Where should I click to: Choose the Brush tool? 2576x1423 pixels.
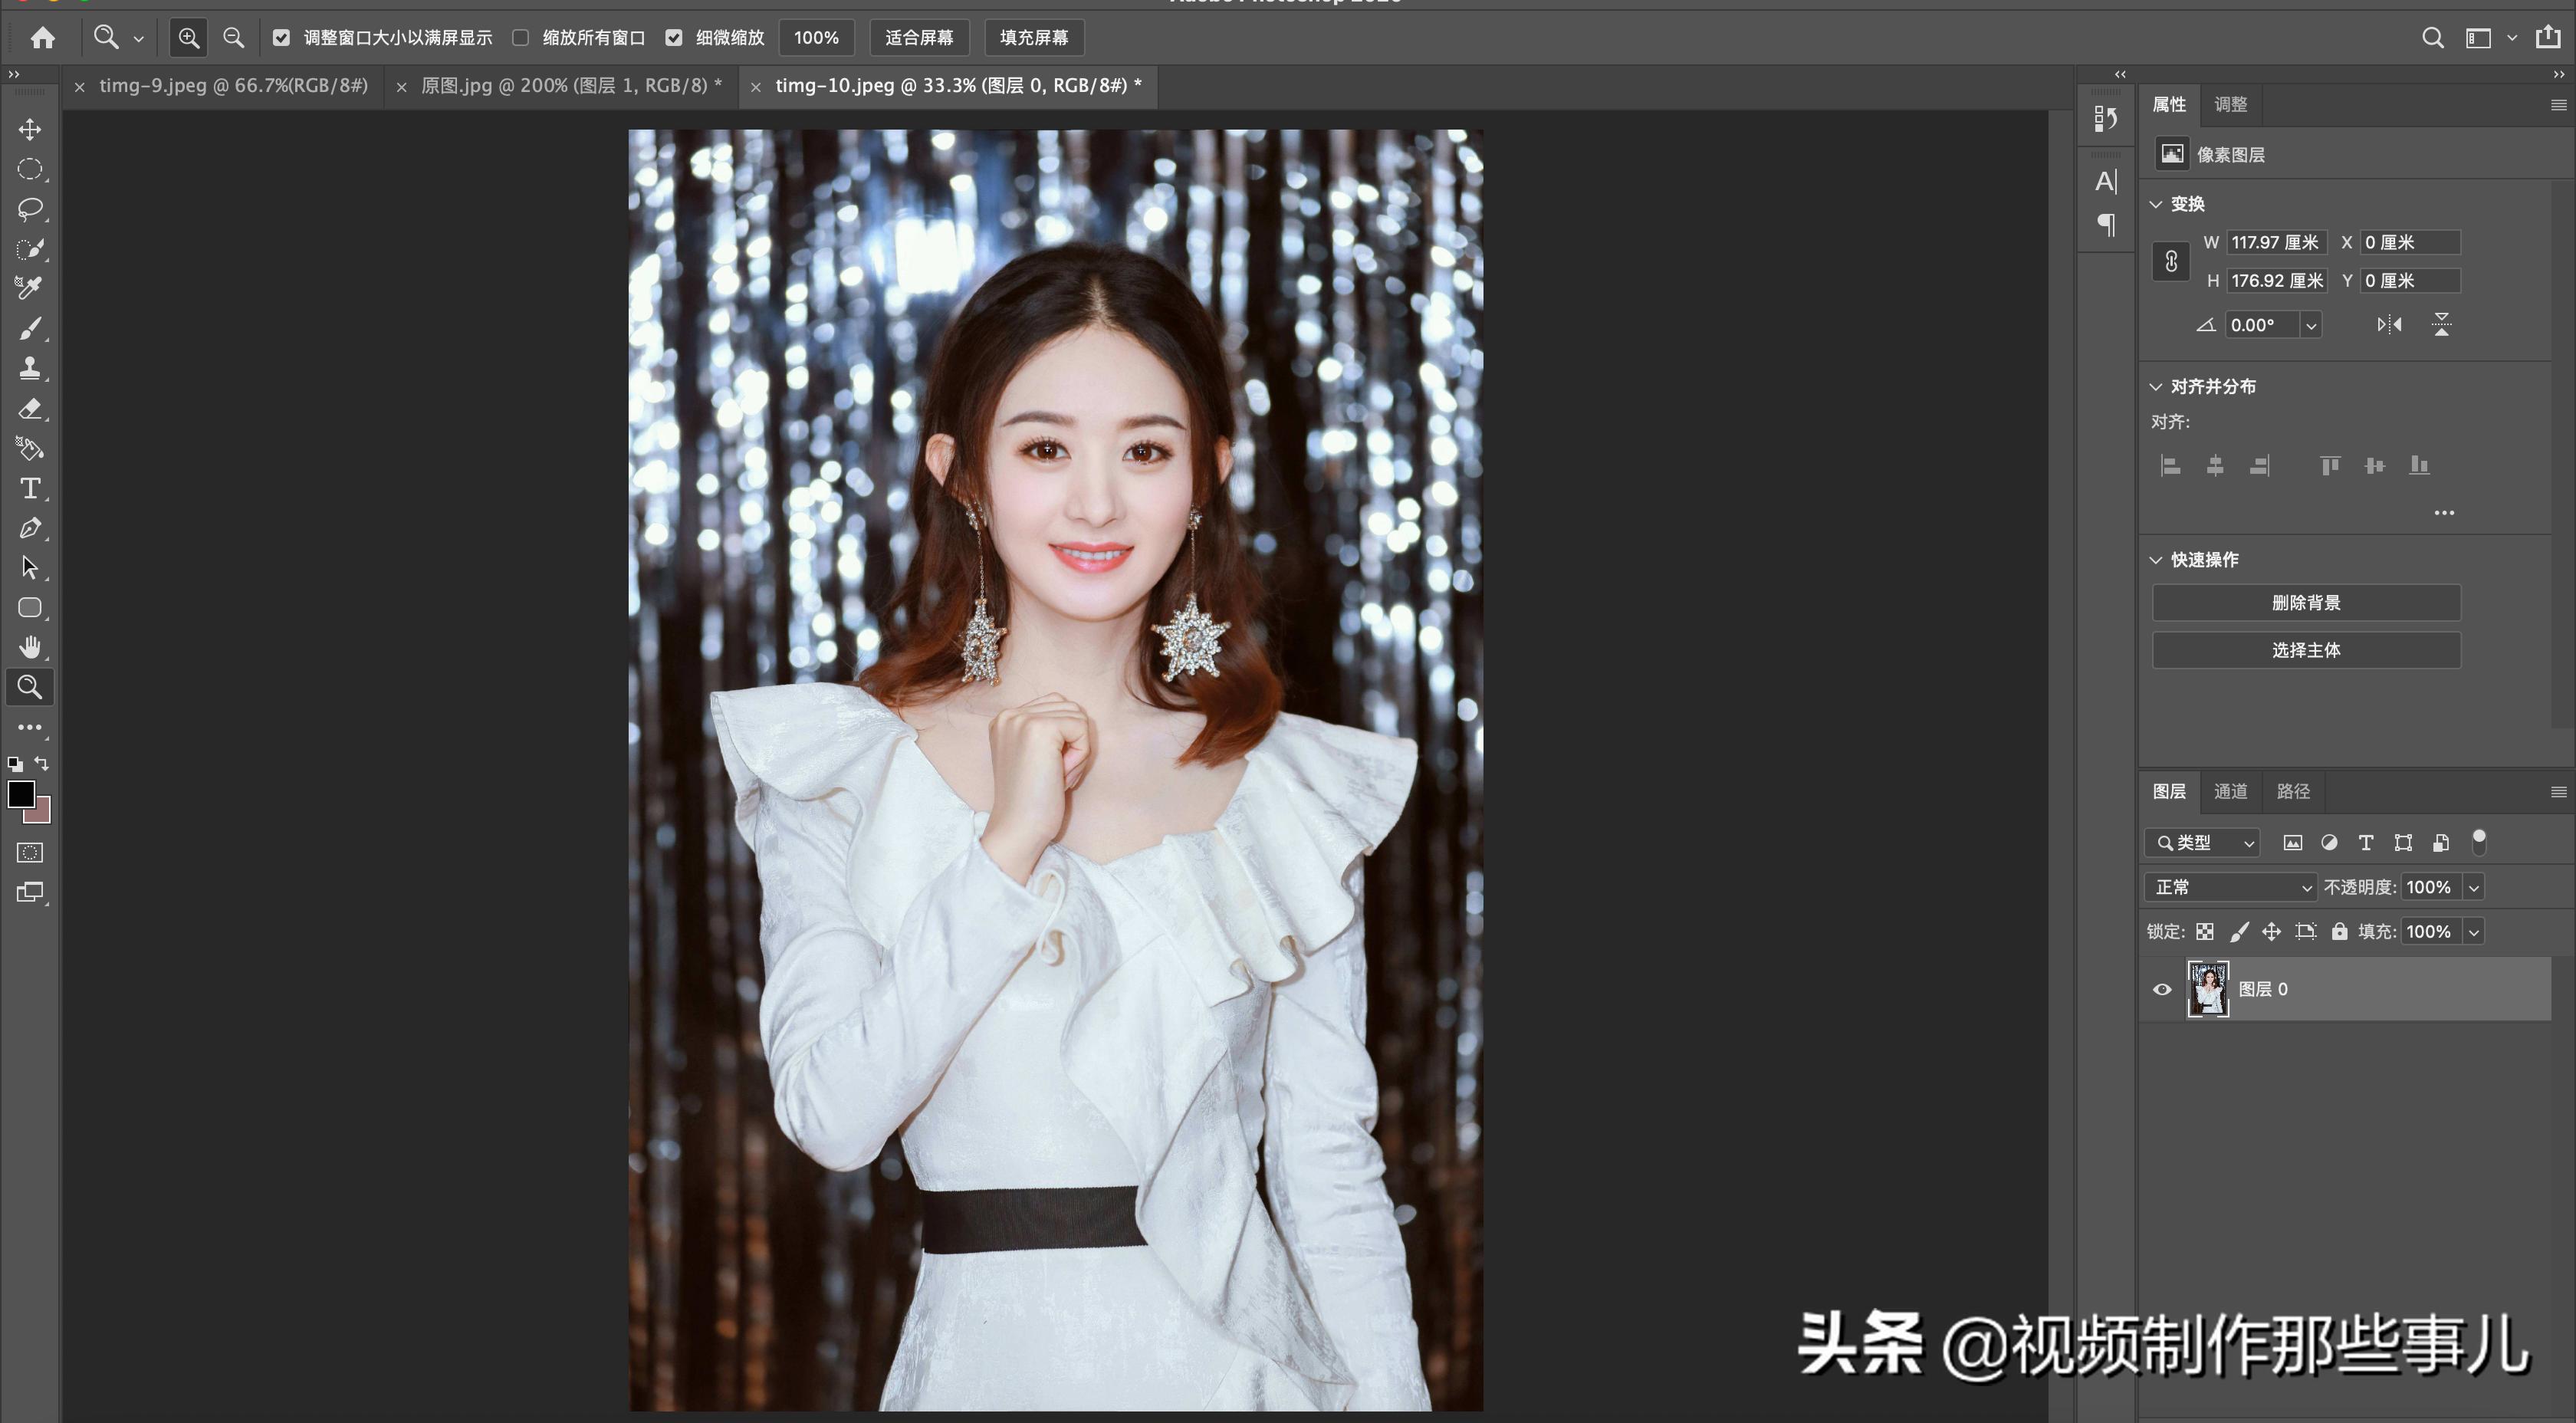30,328
